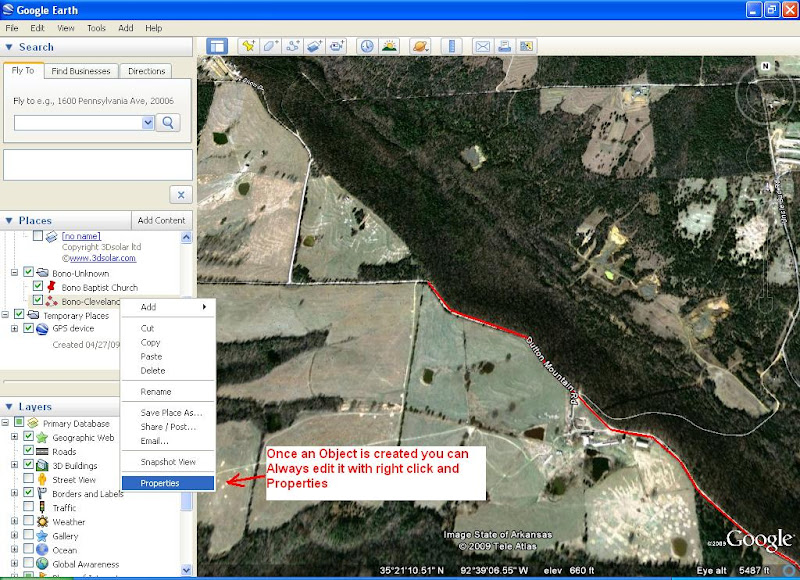
Task: Click the Temporary Places folder icon
Action: [33, 315]
